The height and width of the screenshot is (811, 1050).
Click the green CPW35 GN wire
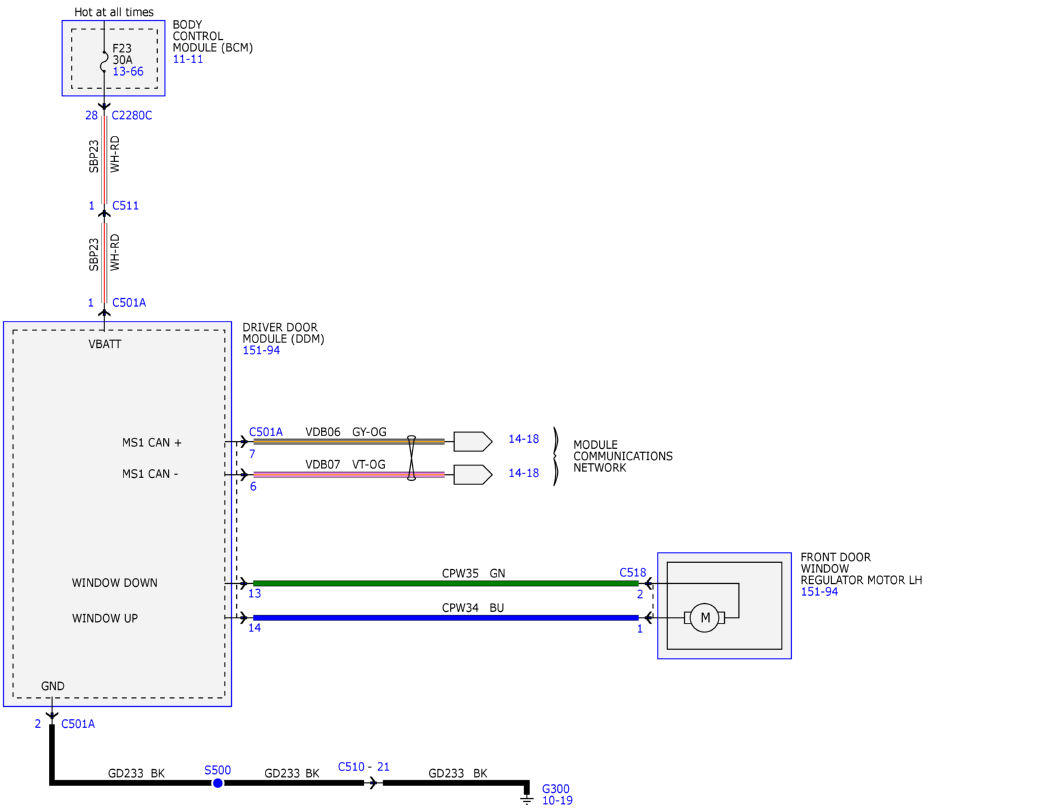point(445,583)
